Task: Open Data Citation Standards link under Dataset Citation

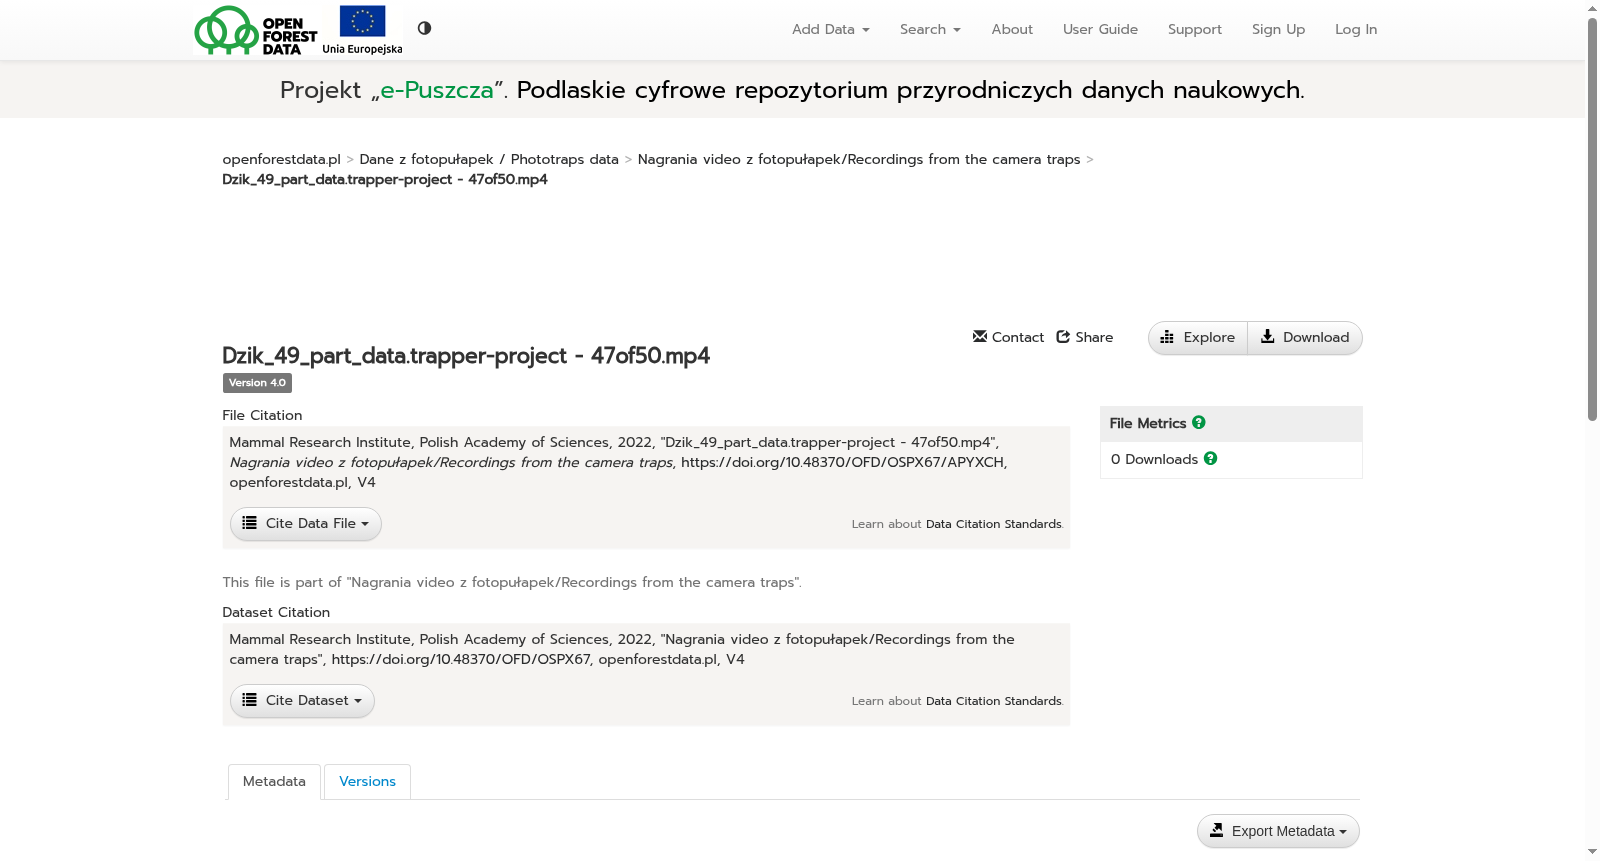Action: [x=993, y=701]
